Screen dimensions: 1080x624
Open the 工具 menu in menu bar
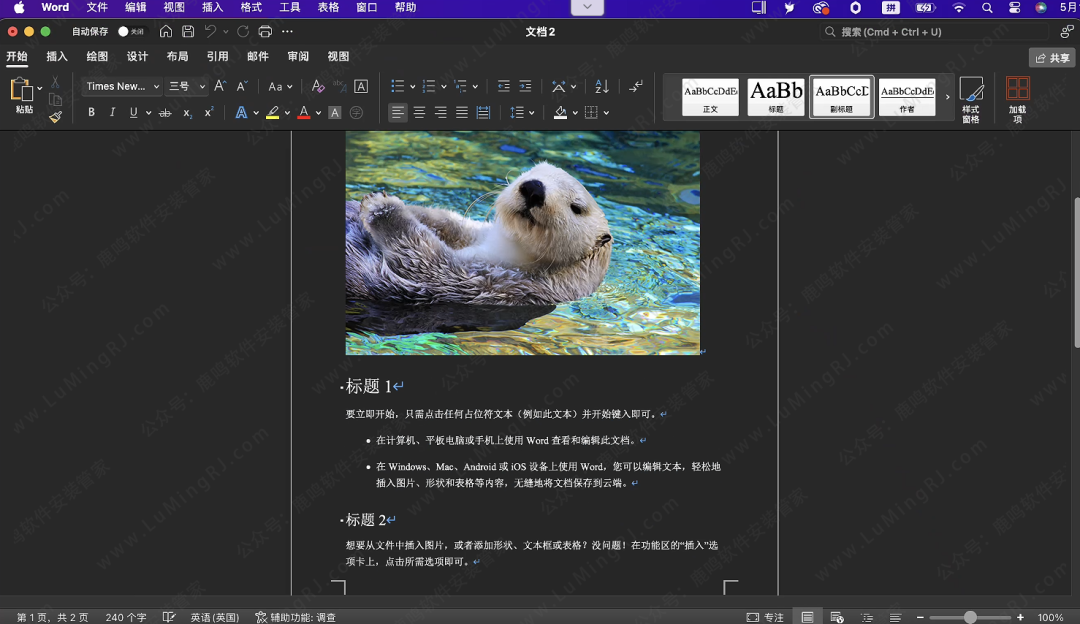[289, 8]
